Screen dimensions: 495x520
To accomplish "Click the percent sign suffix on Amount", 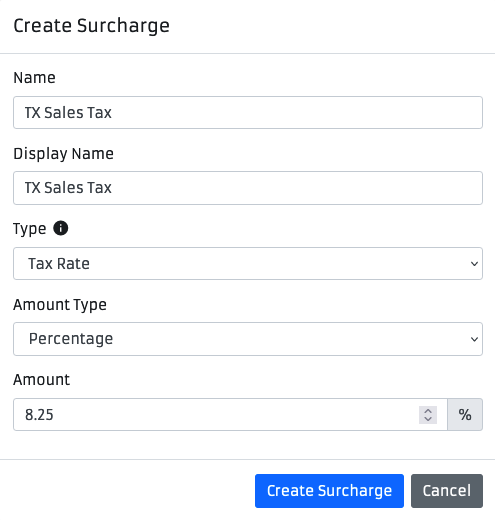I will [x=465, y=415].
